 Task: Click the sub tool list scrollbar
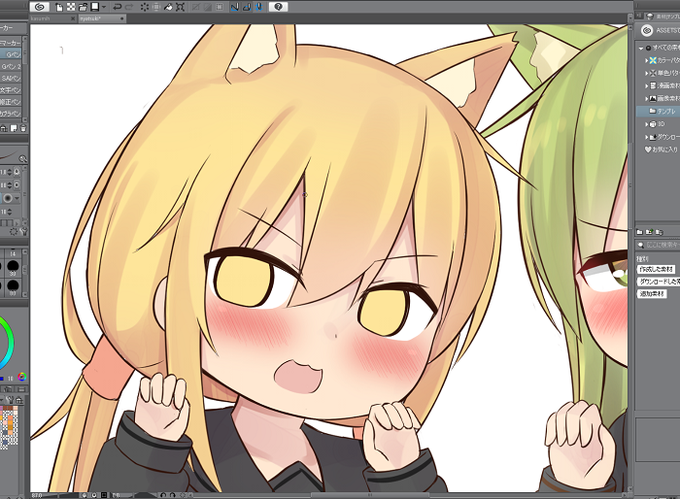(25, 78)
